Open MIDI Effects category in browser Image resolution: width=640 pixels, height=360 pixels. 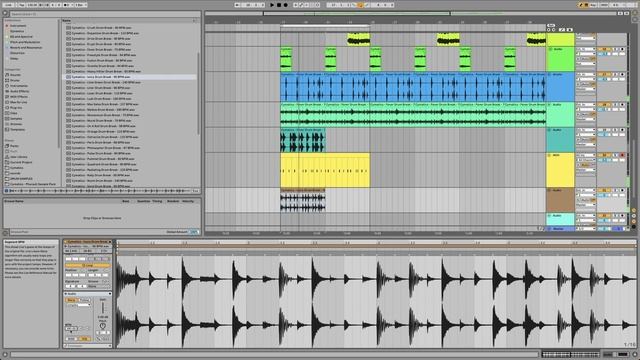19,97
